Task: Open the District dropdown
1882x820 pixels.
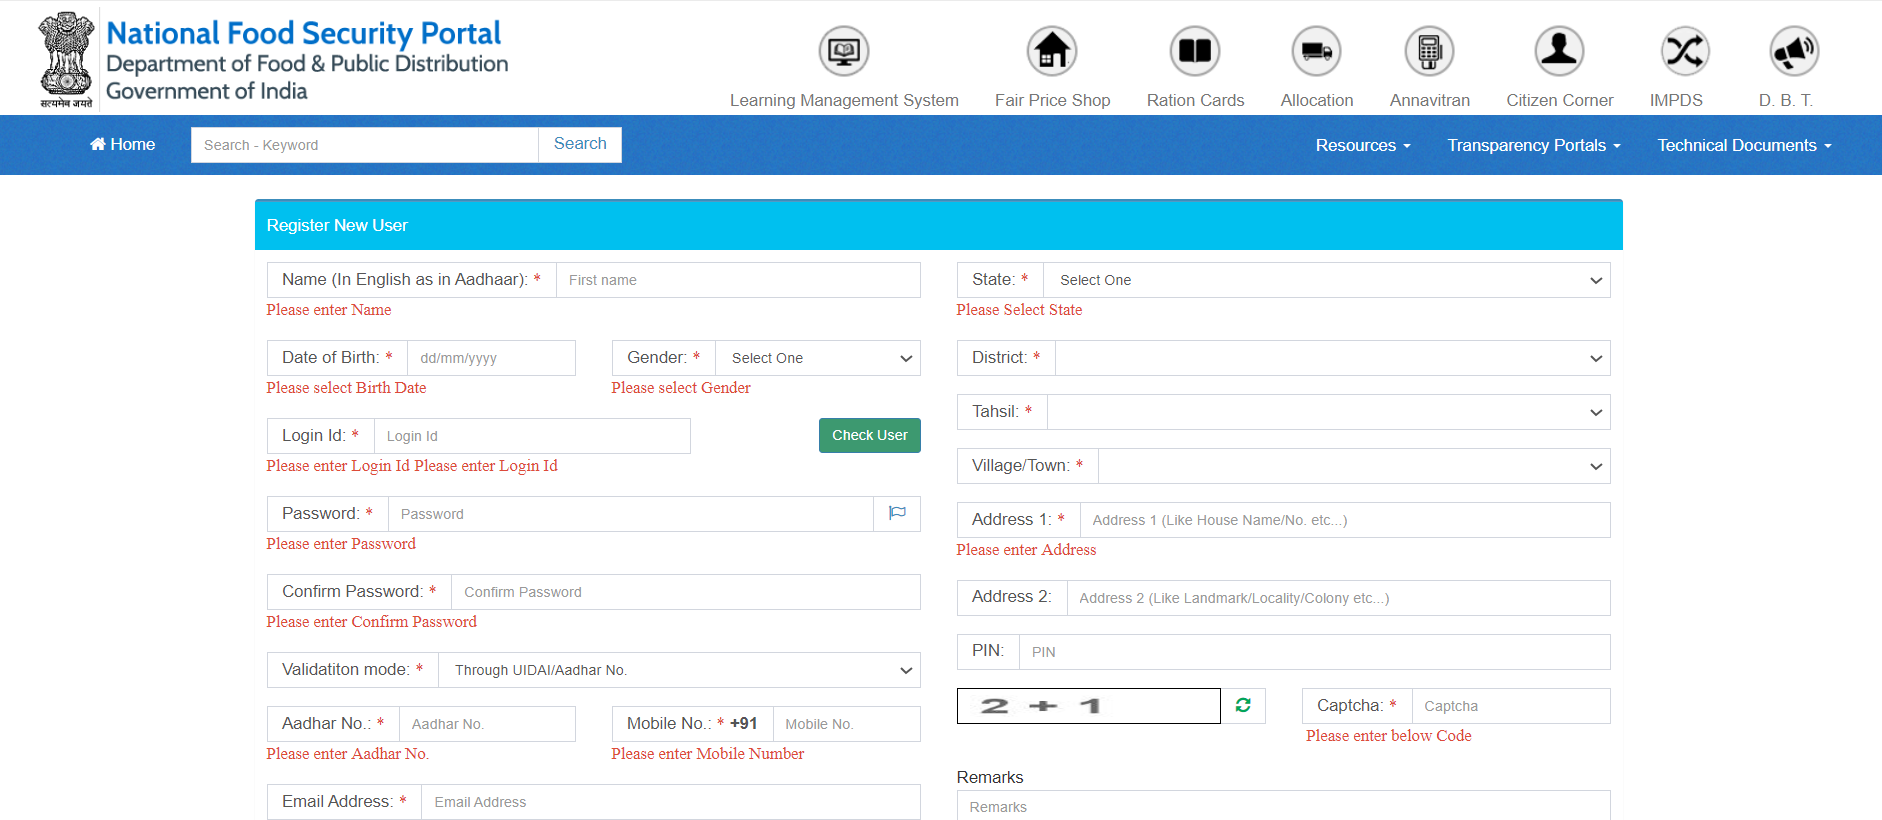Action: click(x=1332, y=358)
